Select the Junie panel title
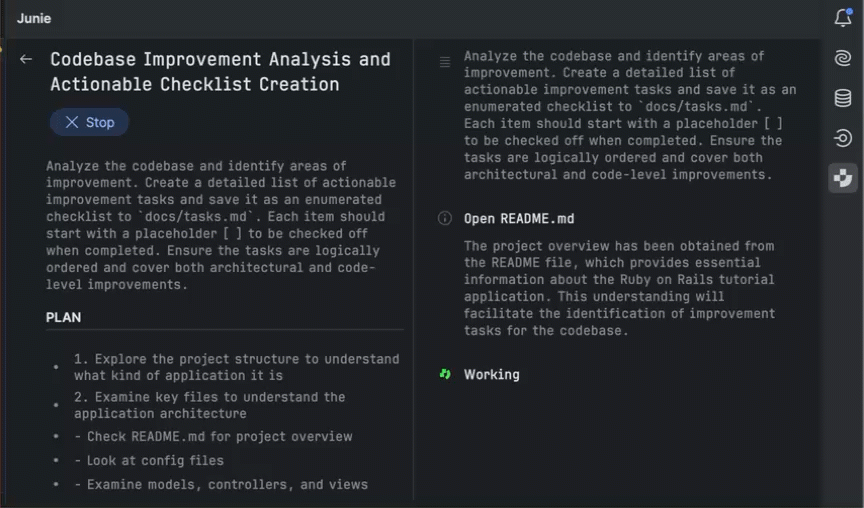Screen dimensions: 864x508 (x=34, y=18)
